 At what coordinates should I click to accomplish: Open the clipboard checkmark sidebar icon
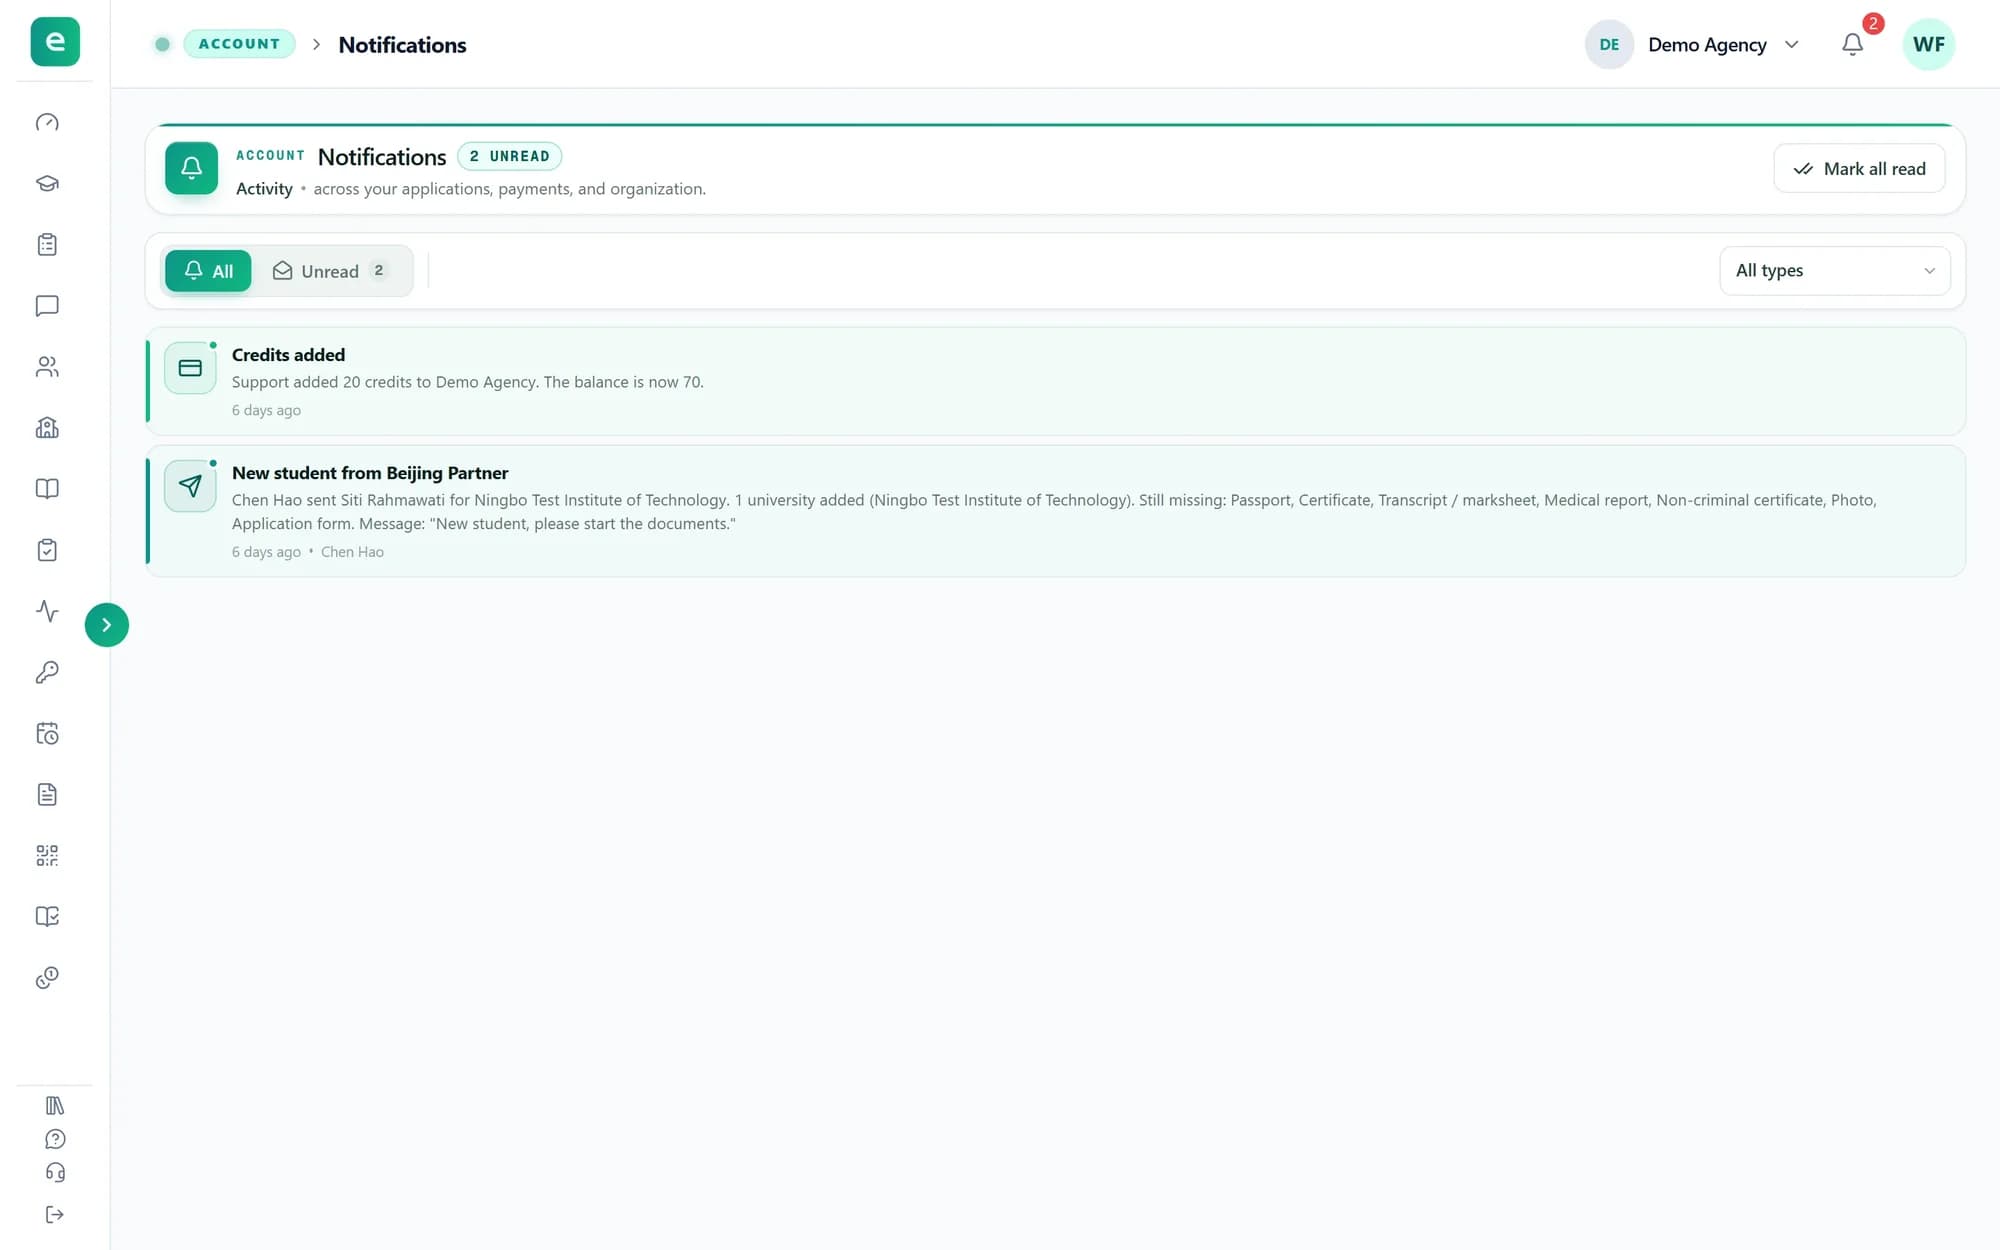(x=47, y=550)
